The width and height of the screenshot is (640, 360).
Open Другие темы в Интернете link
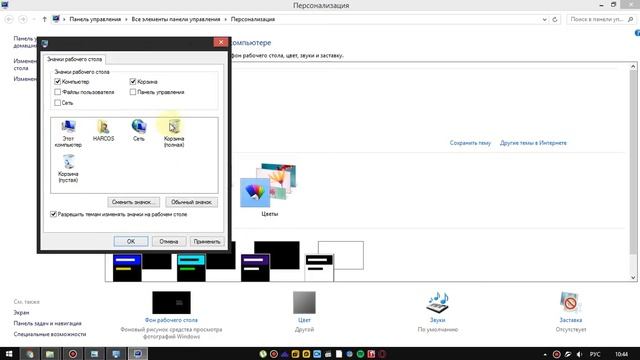(533, 143)
